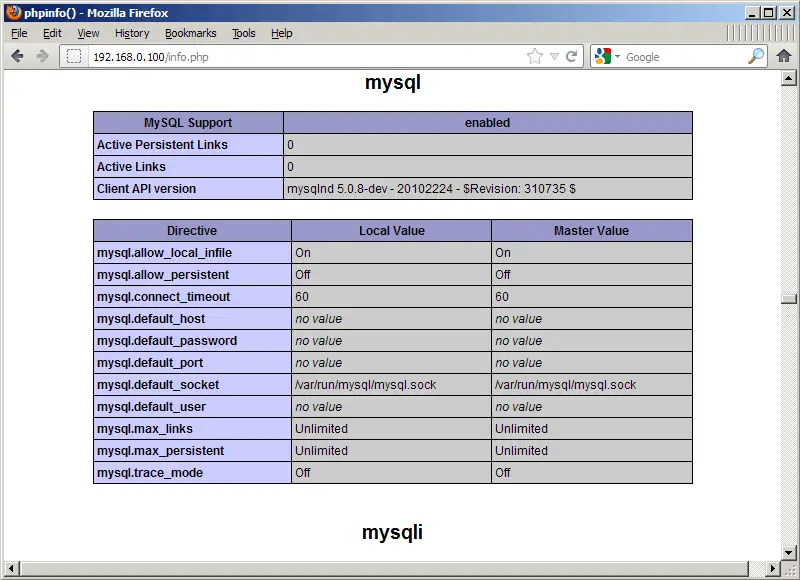Click the "Active Persistent Links" label
Screen dimensions: 800x580
(162, 145)
